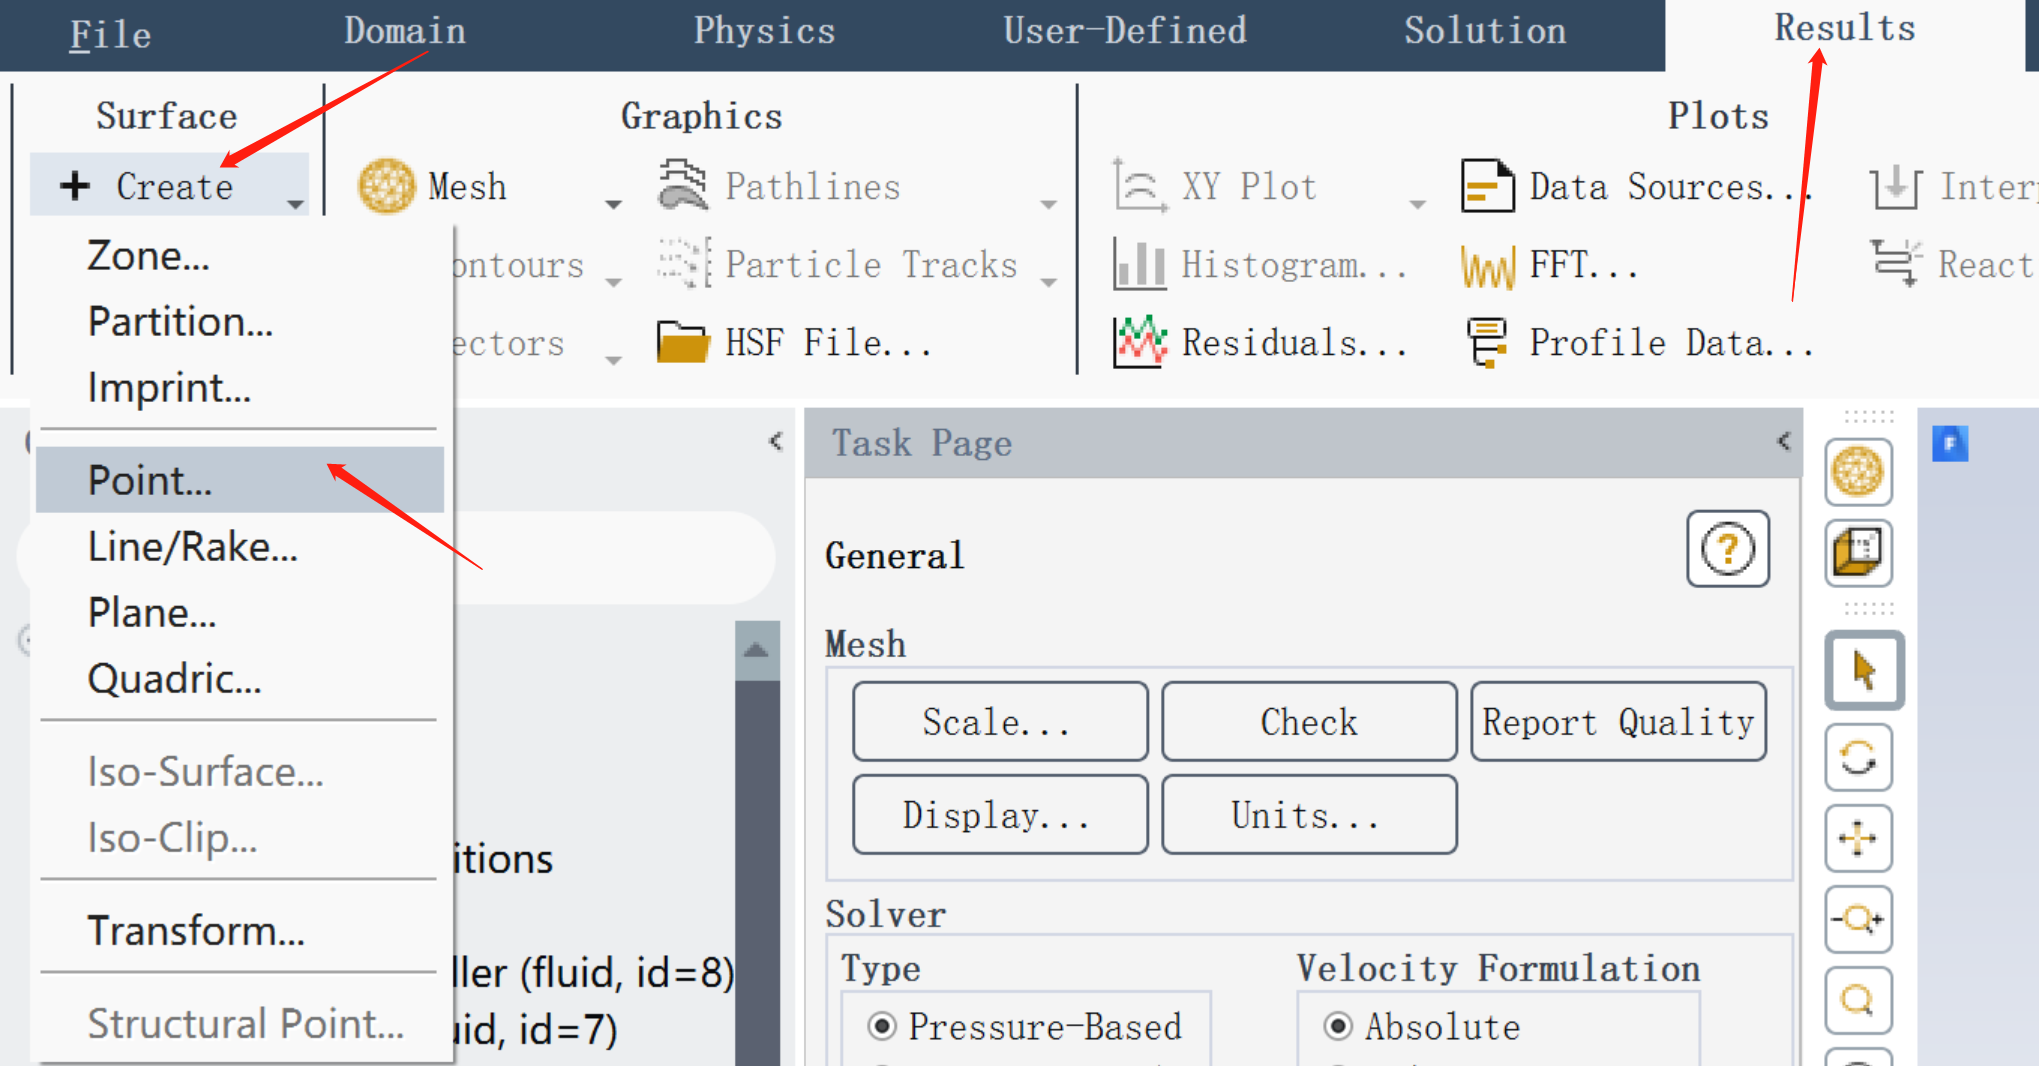The width and height of the screenshot is (2039, 1066).
Task: Select the Pressure-Based solver type
Action: tap(882, 1026)
